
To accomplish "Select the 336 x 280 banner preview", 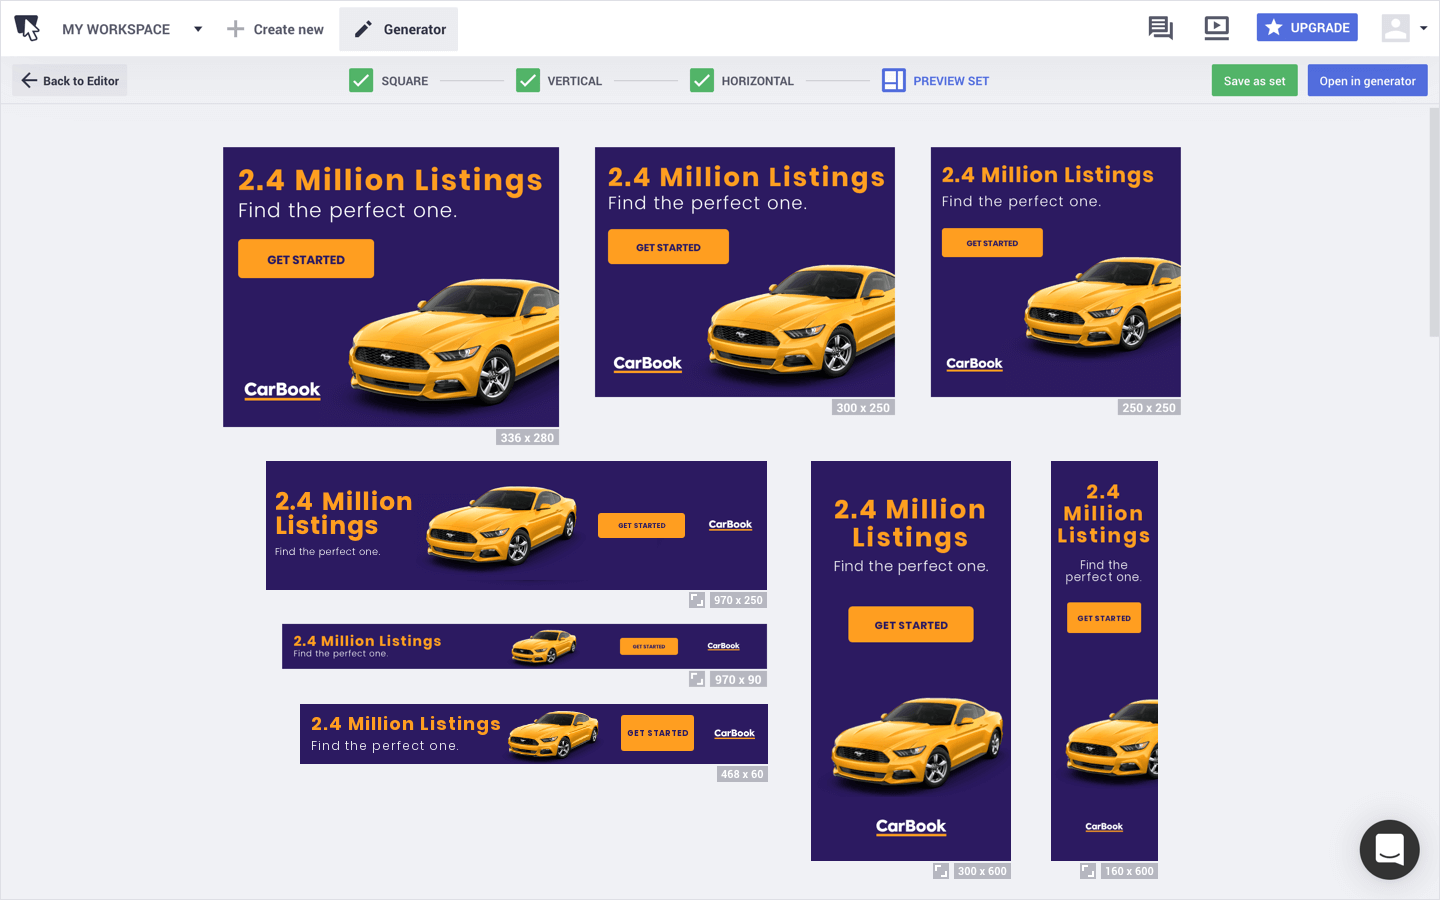I will [x=391, y=287].
